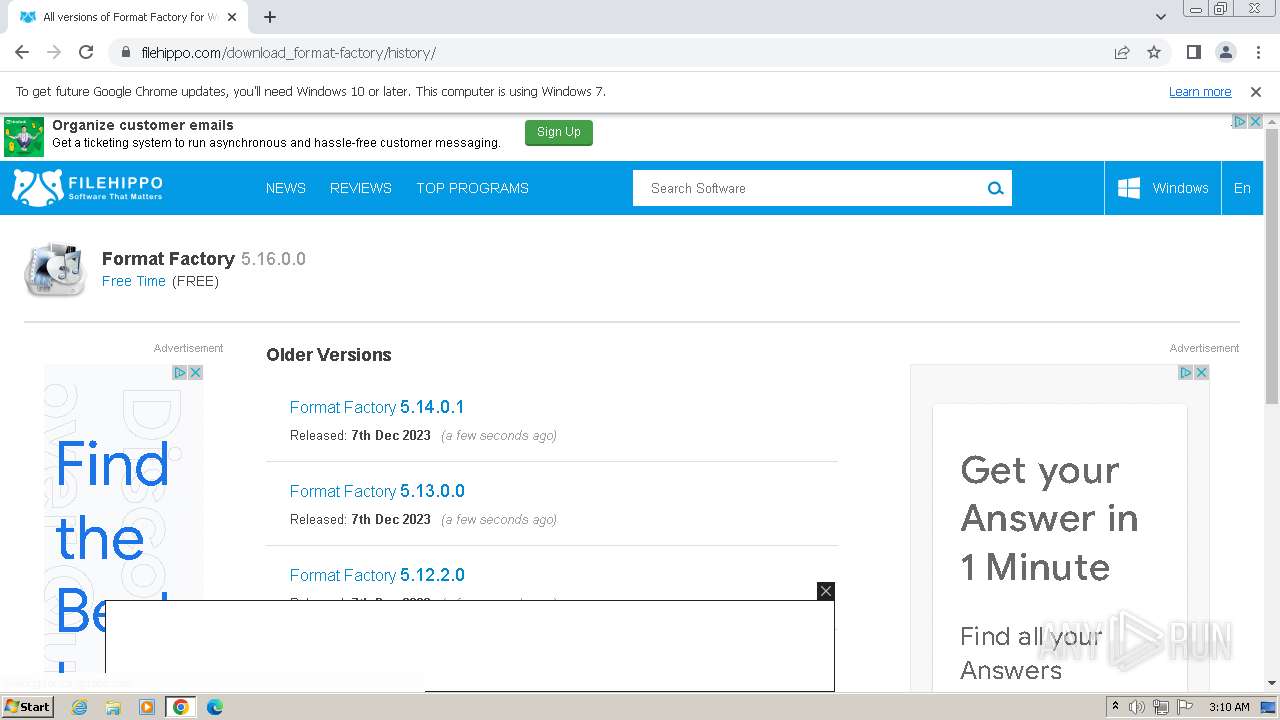Open the Learn more link
The width and height of the screenshot is (1280, 720).
(1200, 91)
